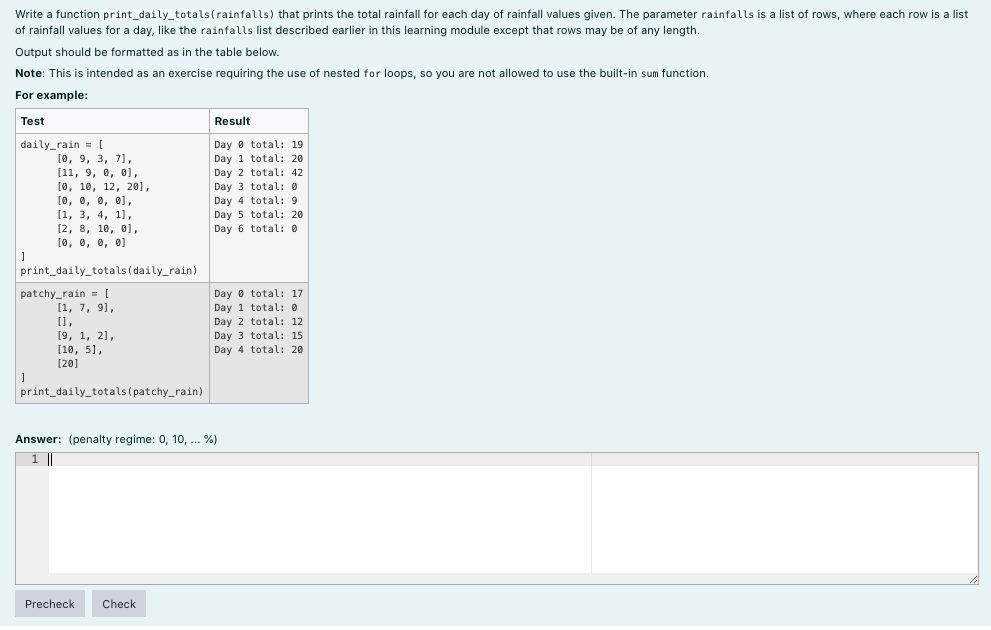Screen dimensions: 991x630
Task: Click the print_daily_totals(patchy_rain) call line
Action: [112, 392]
